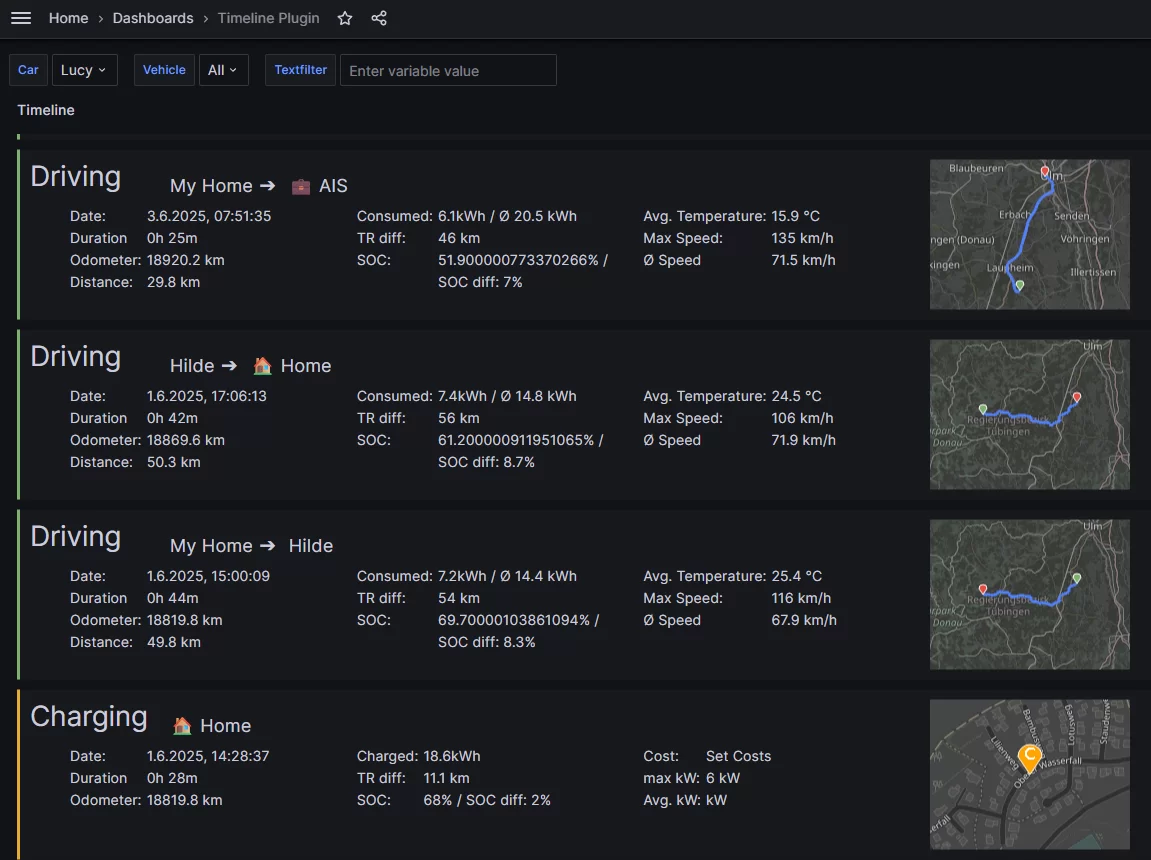Open Dashboards breadcrumb link
The width and height of the screenshot is (1151, 860).
click(x=153, y=18)
